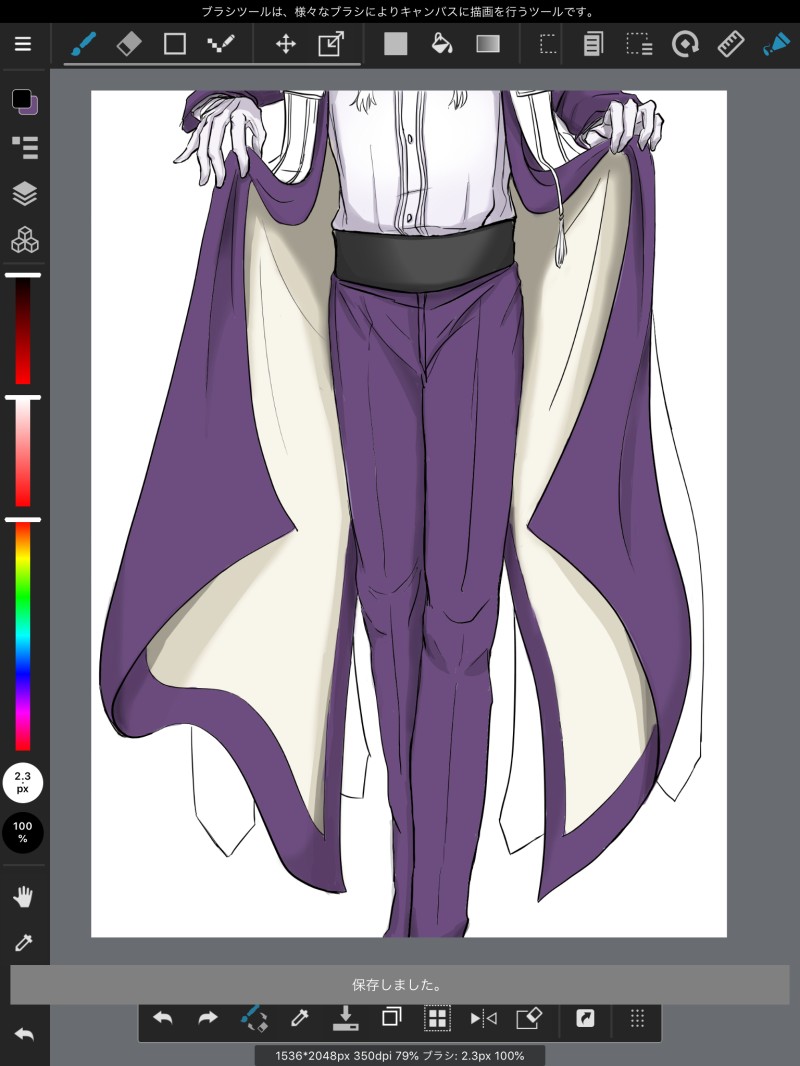
Task: Open the stacked pages icon in top toolbar
Action: point(593,44)
